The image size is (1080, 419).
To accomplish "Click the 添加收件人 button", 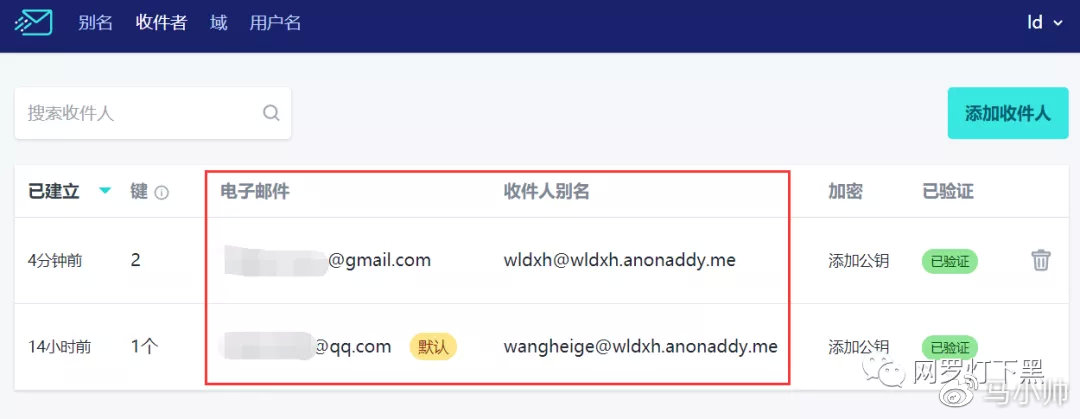I will pos(1008,113).
